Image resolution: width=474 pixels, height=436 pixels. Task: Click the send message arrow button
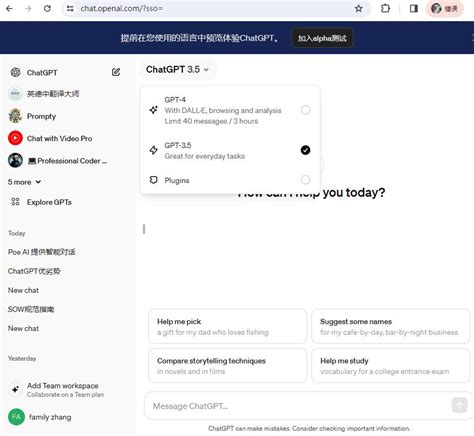[459, 405]
